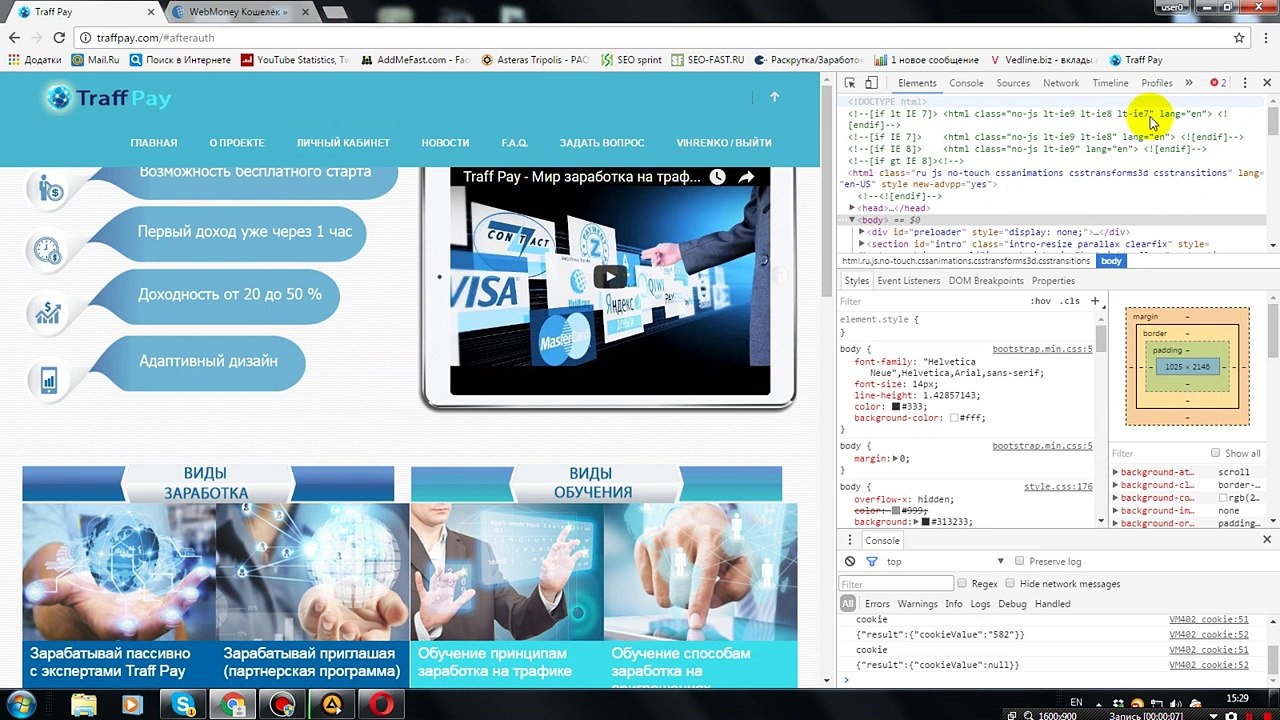Open the style.css:176 source link

tap(1058, 487)
